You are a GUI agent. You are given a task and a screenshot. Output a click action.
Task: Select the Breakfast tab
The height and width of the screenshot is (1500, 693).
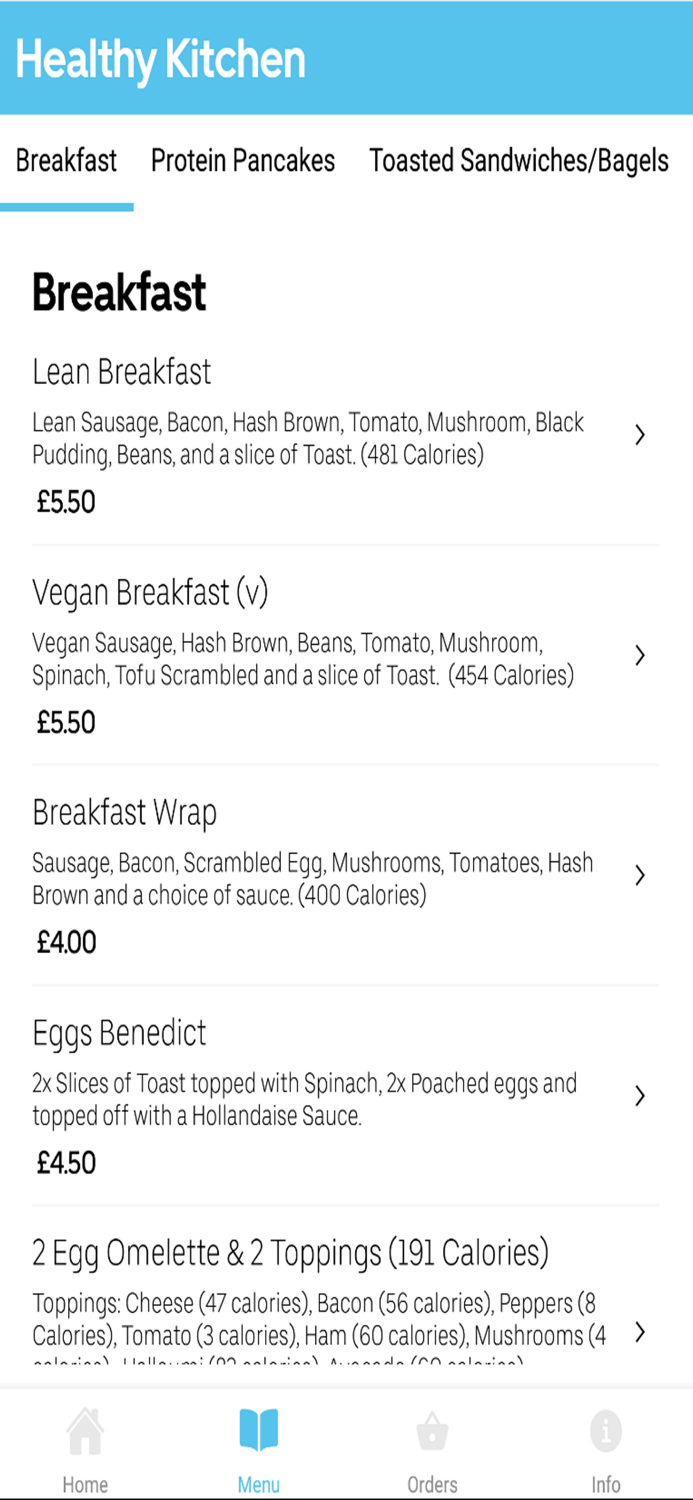coord(66,161)
